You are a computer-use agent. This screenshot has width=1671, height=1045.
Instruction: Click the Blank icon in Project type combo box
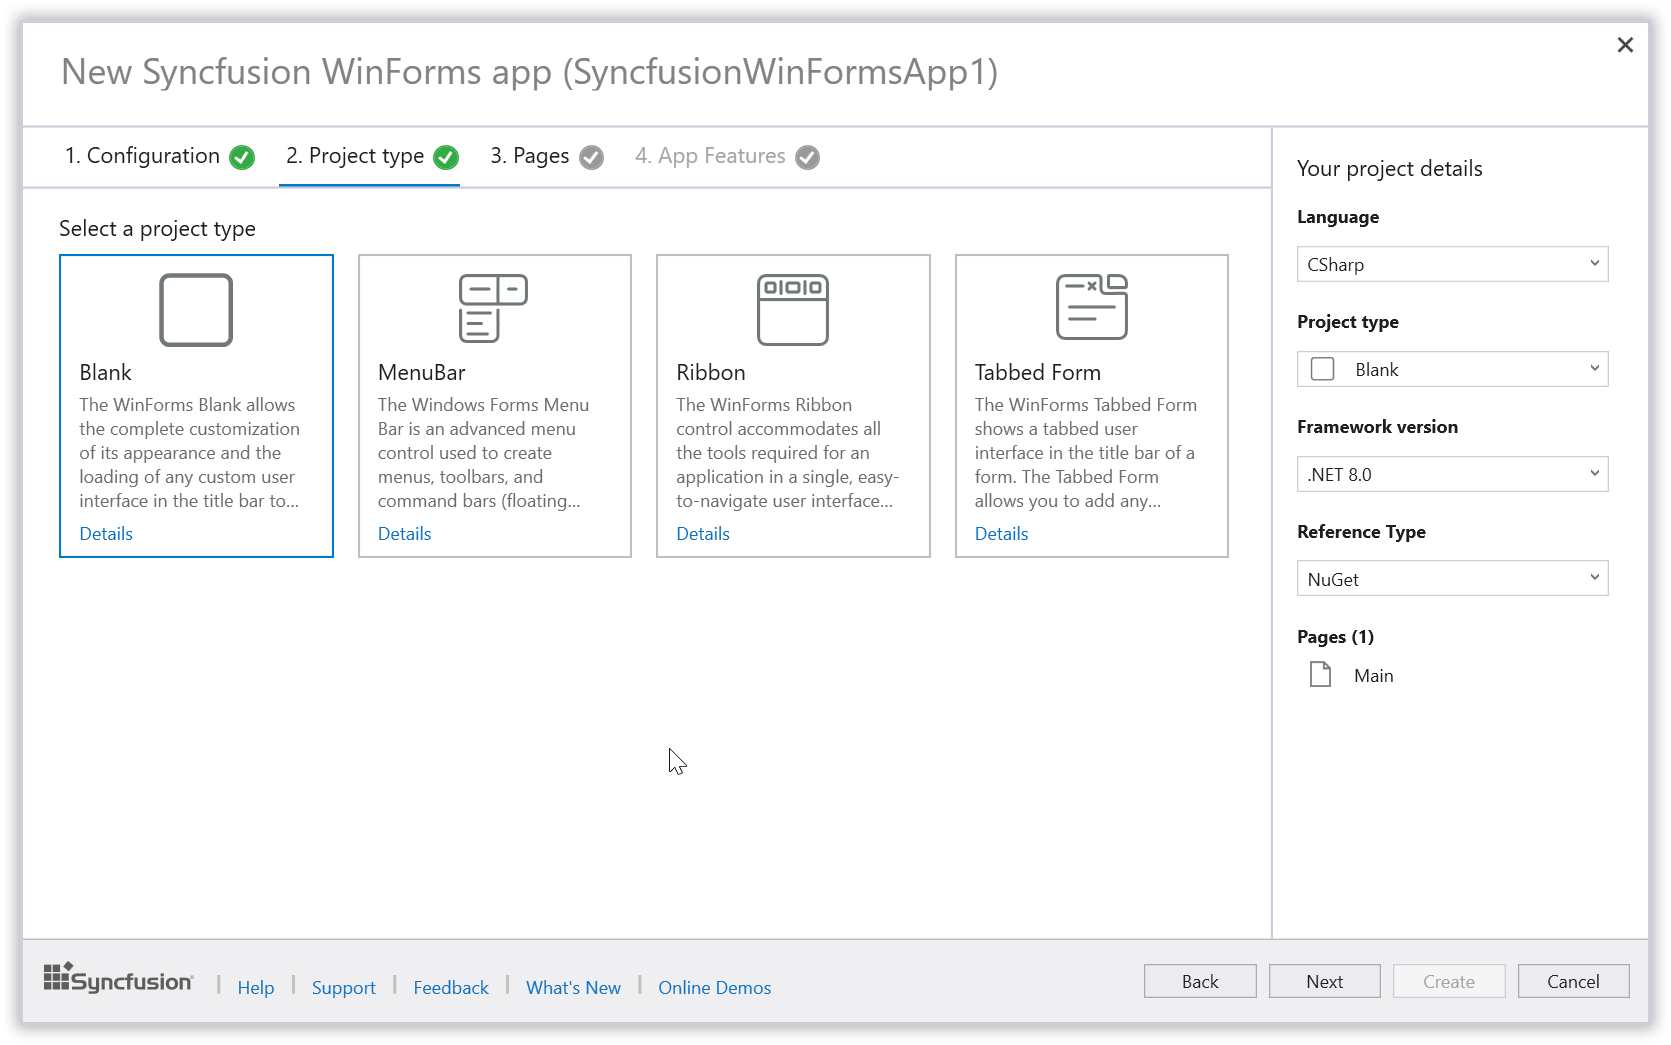point(1323,369)
